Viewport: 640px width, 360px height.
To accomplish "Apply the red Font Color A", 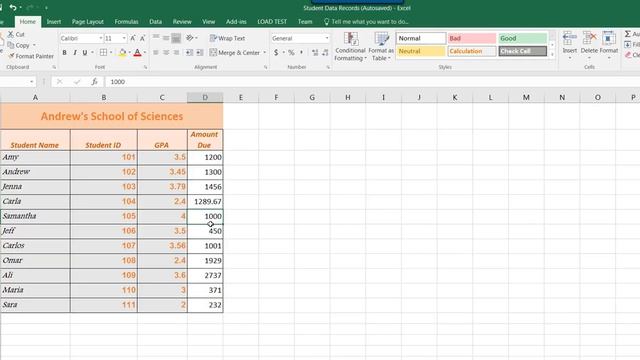I will coord(138,53).
